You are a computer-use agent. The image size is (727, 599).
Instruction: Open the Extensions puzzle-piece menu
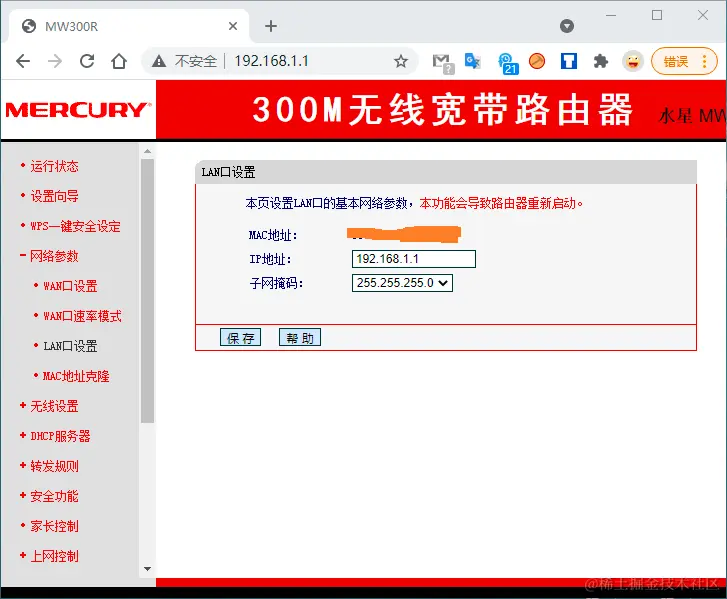point(601,61)
